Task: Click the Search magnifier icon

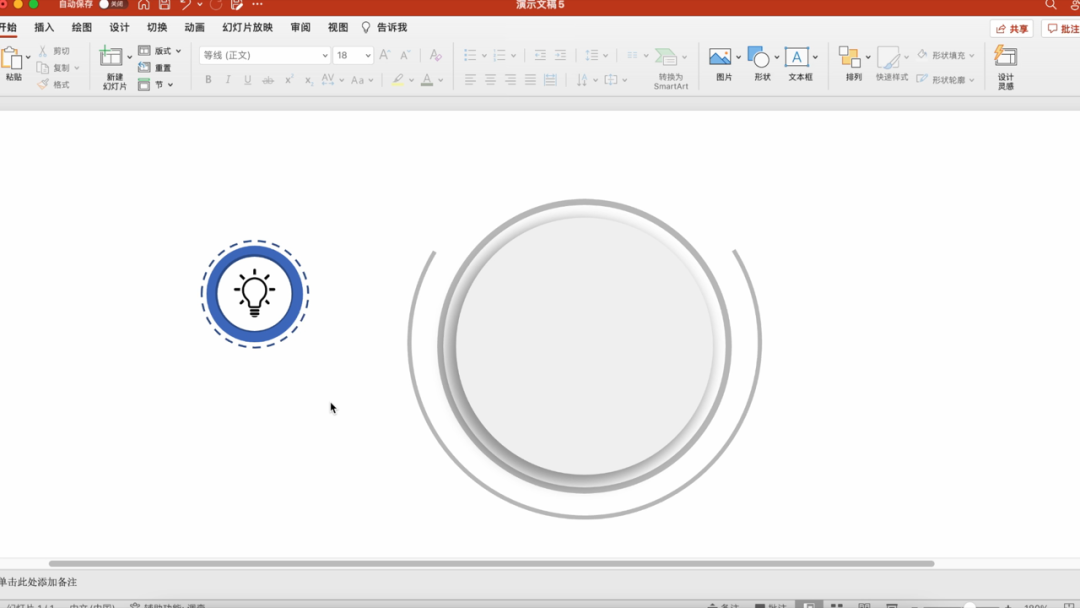Action: click(x=1050, y=5)
